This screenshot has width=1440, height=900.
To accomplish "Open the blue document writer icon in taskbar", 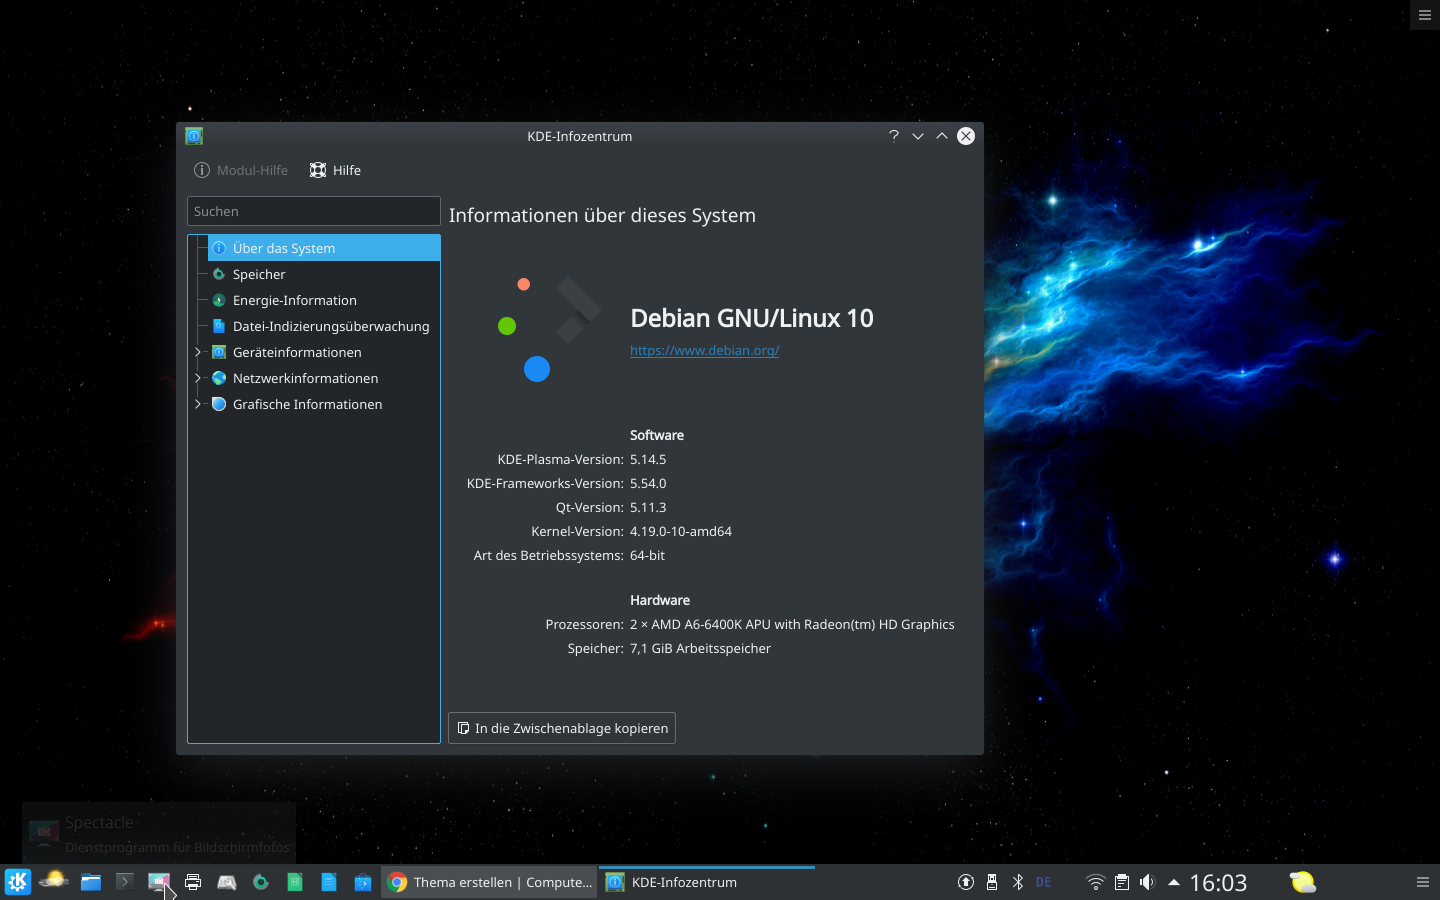I will (x=329, y=882).
